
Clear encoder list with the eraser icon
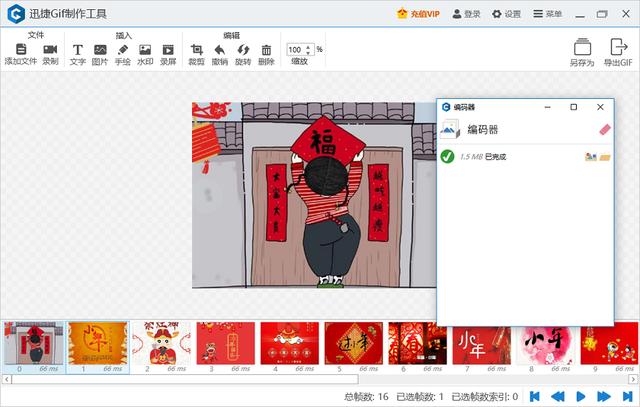tap(603, 129)
